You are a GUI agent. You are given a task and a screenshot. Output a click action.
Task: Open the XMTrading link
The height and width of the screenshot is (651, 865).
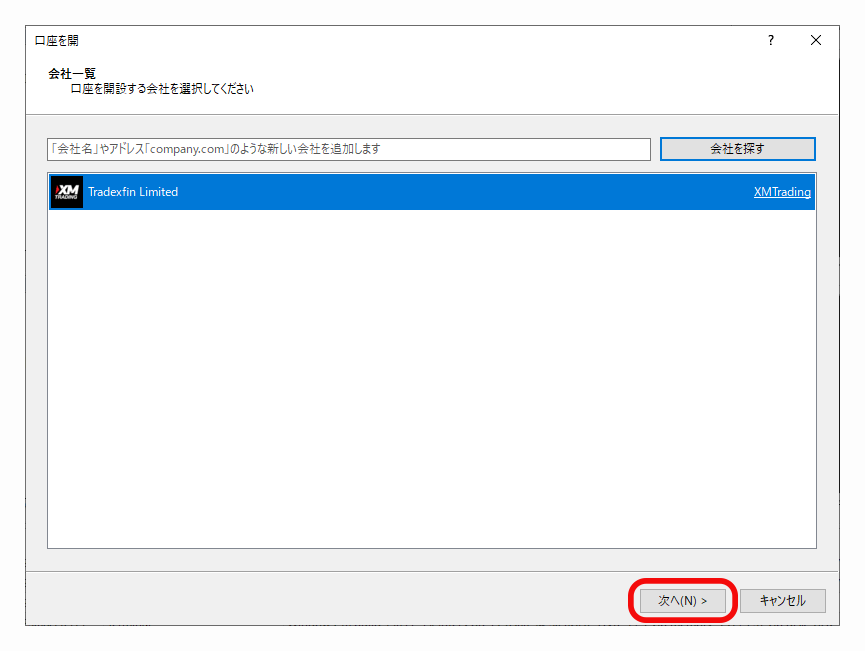click(x=782, y=192)
